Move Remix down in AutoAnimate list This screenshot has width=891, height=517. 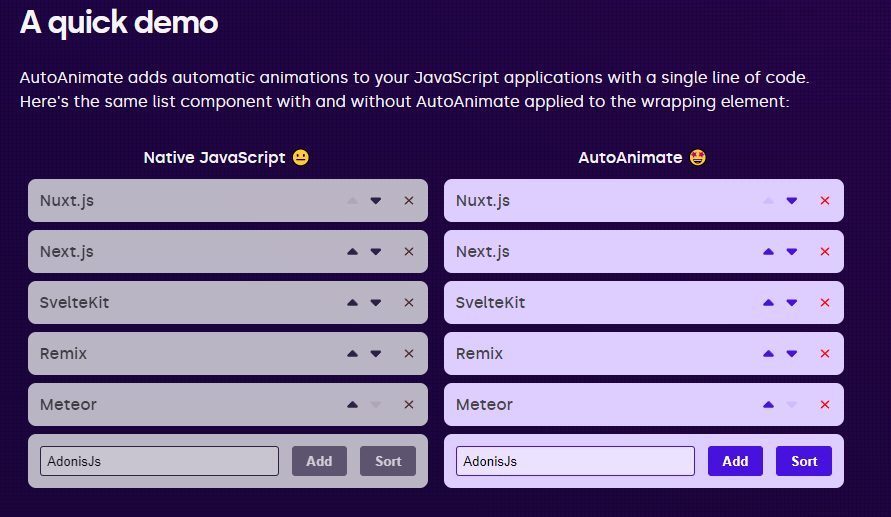(792, 354)
